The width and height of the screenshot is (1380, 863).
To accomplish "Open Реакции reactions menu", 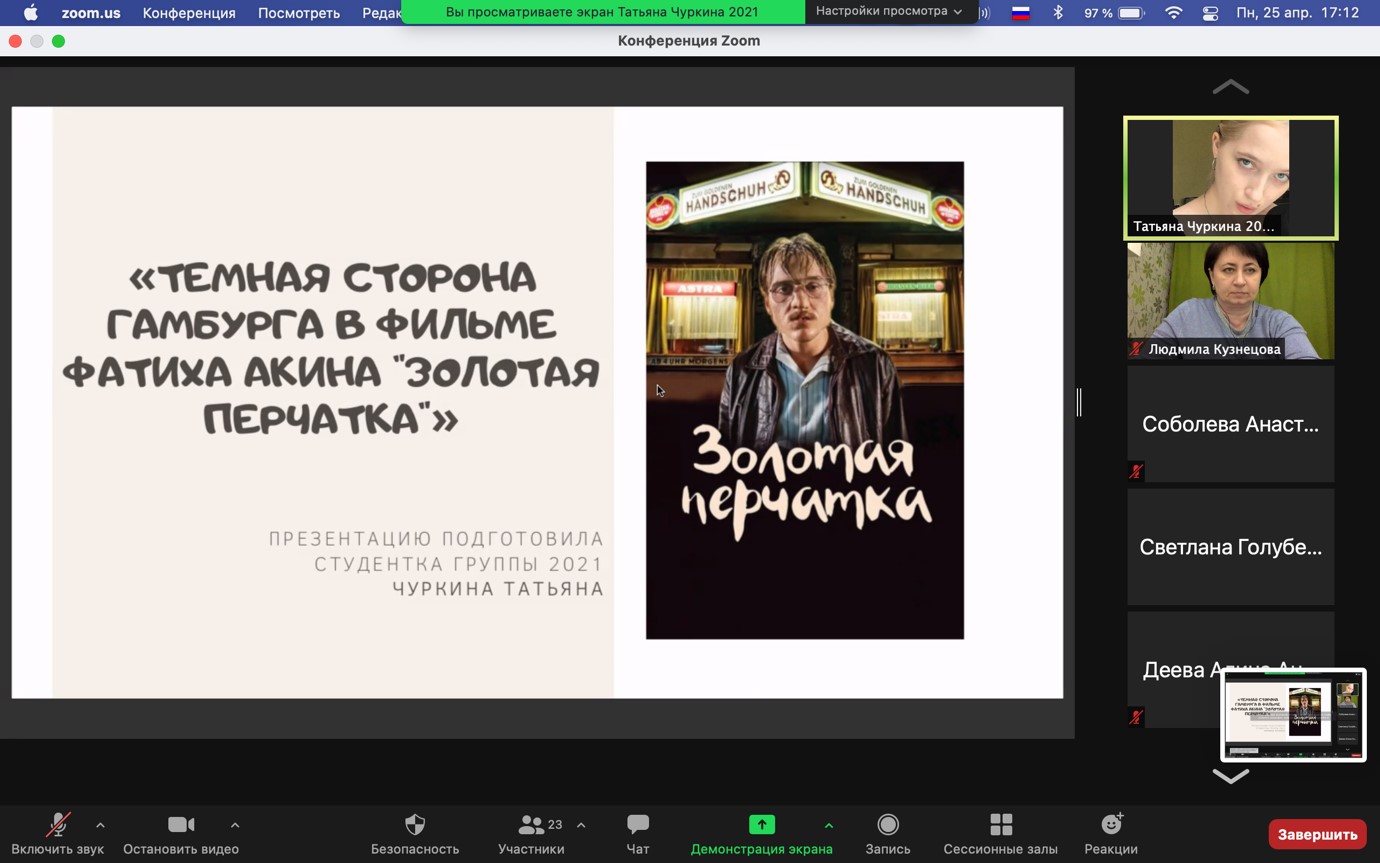I will click(1111, 834).
